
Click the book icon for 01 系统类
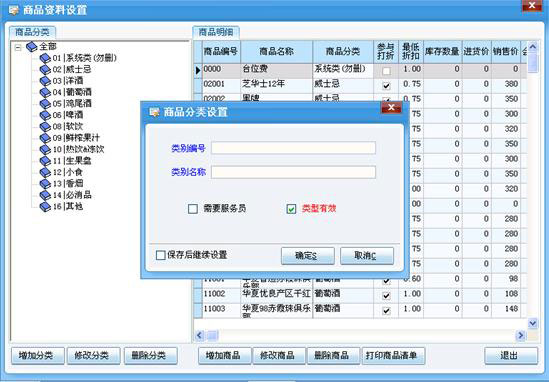45,58
